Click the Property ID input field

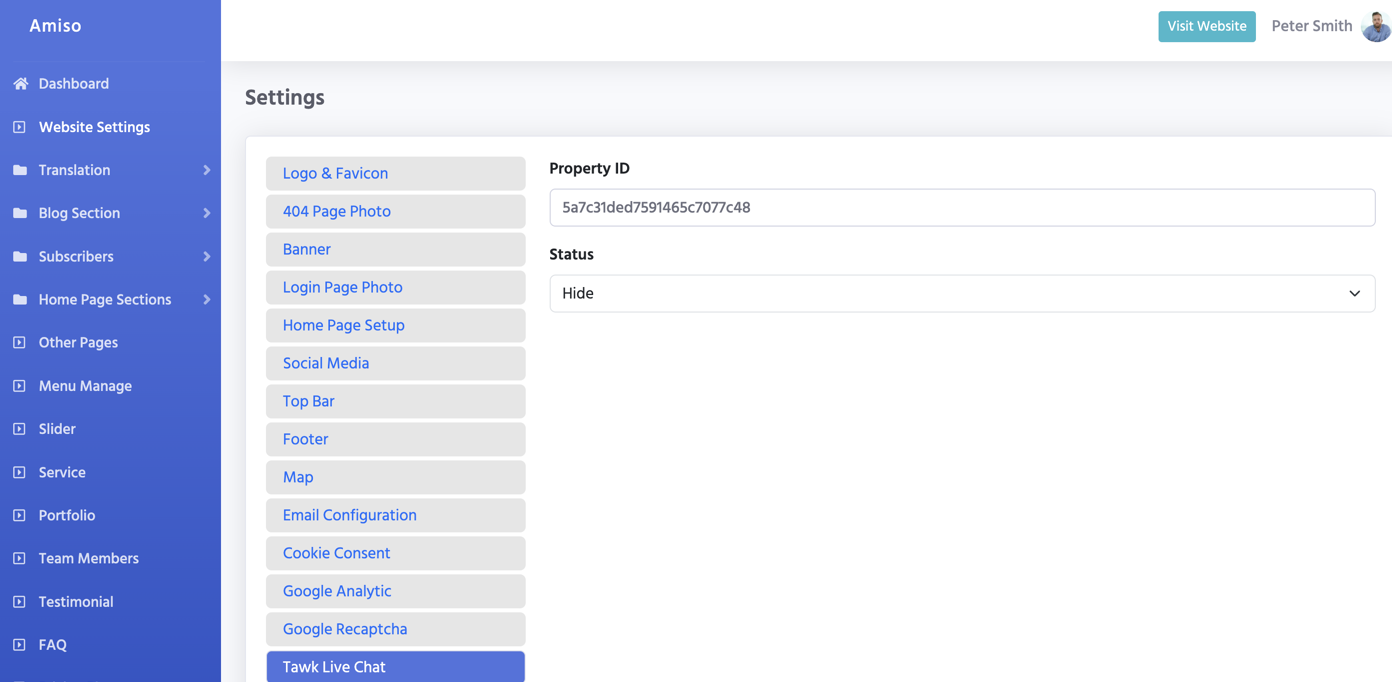point(961,208)
